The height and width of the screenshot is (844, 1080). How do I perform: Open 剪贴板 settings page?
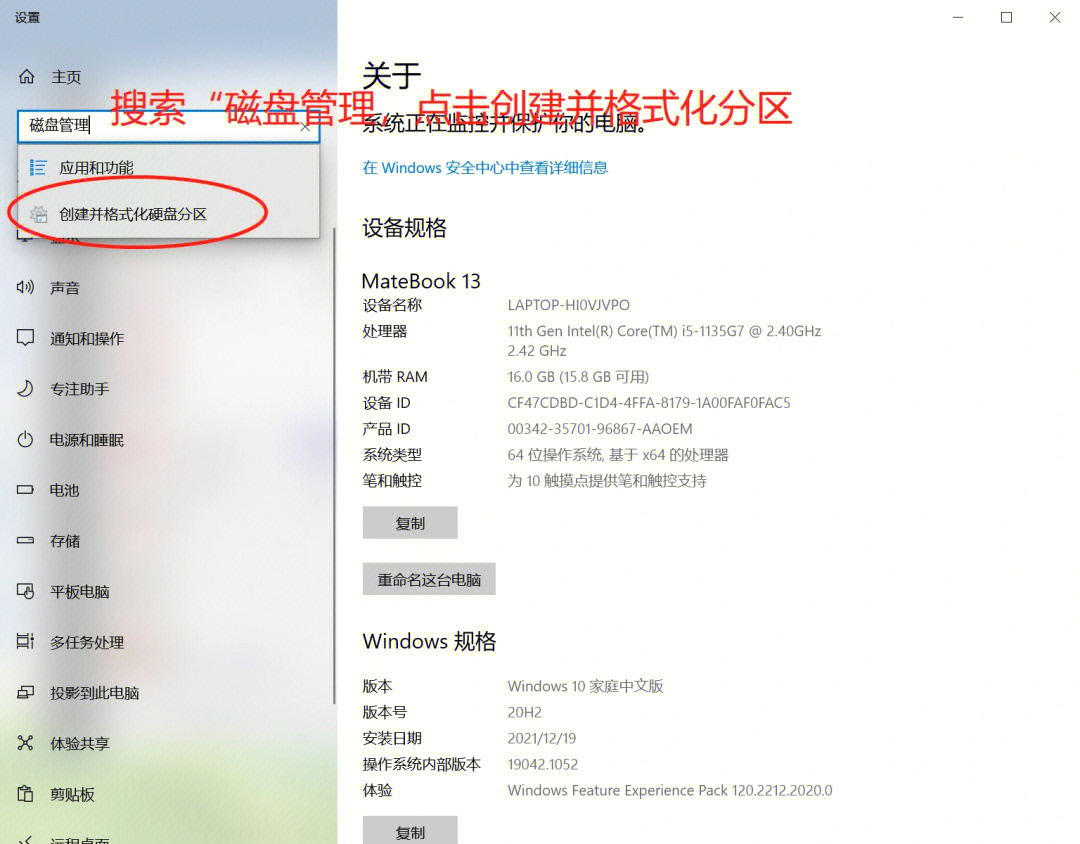coord(72,794)
